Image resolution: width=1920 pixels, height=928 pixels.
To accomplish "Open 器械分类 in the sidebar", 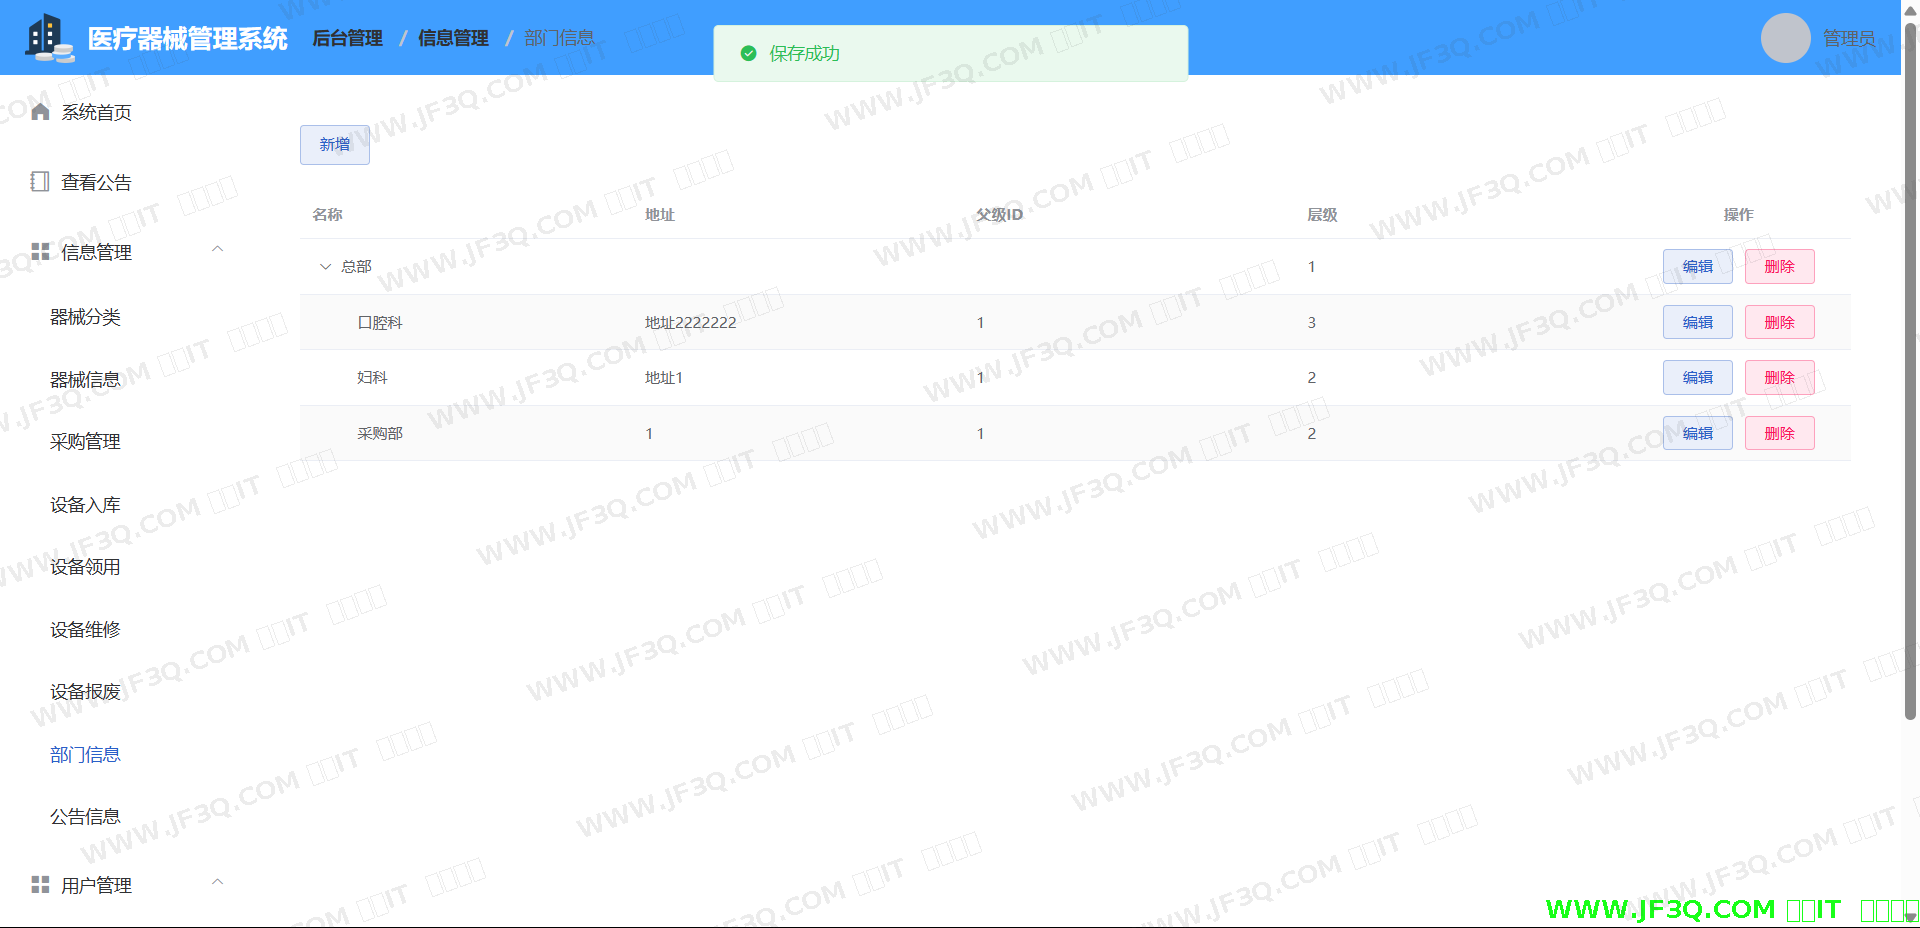I will click(x=85, y=317).
